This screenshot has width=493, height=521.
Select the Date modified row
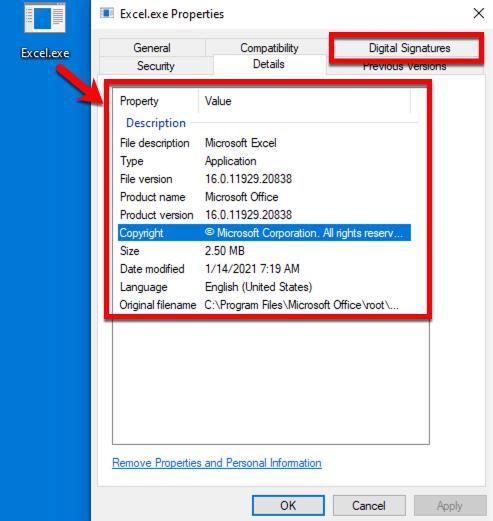(x=264, y=269)
